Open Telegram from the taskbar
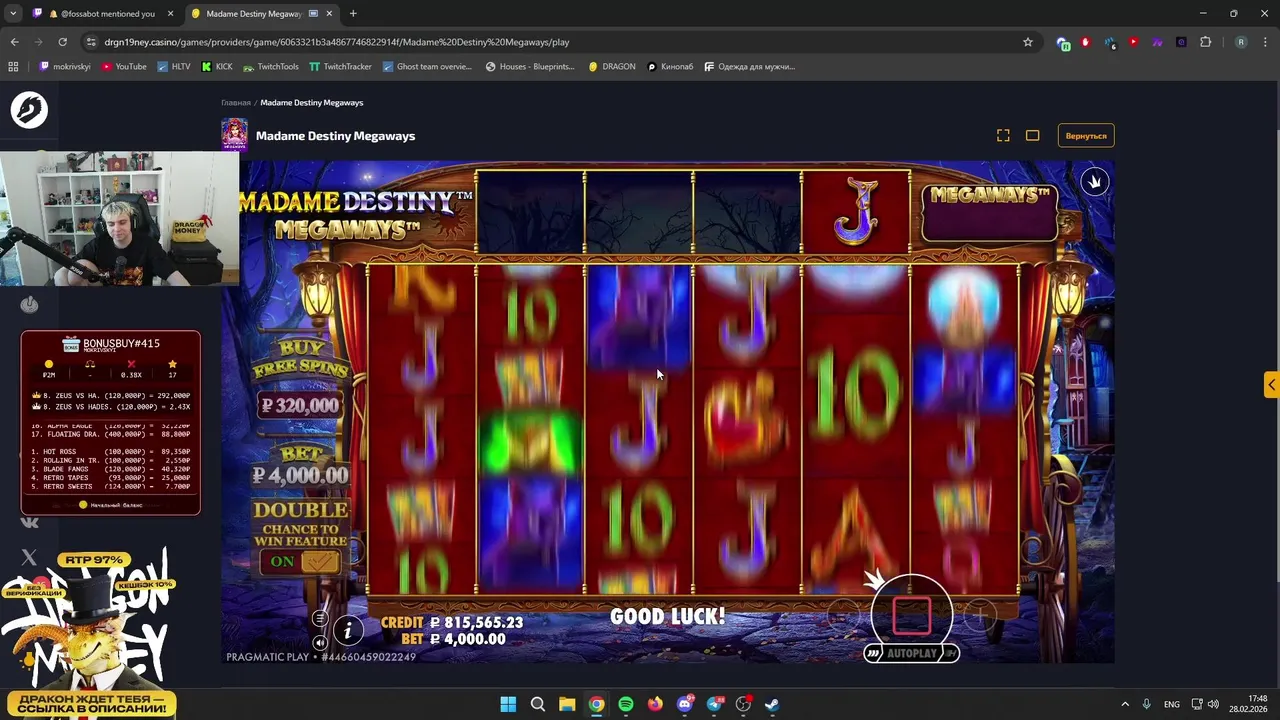Screen dimensions: 1280x720 pos(714,704)
